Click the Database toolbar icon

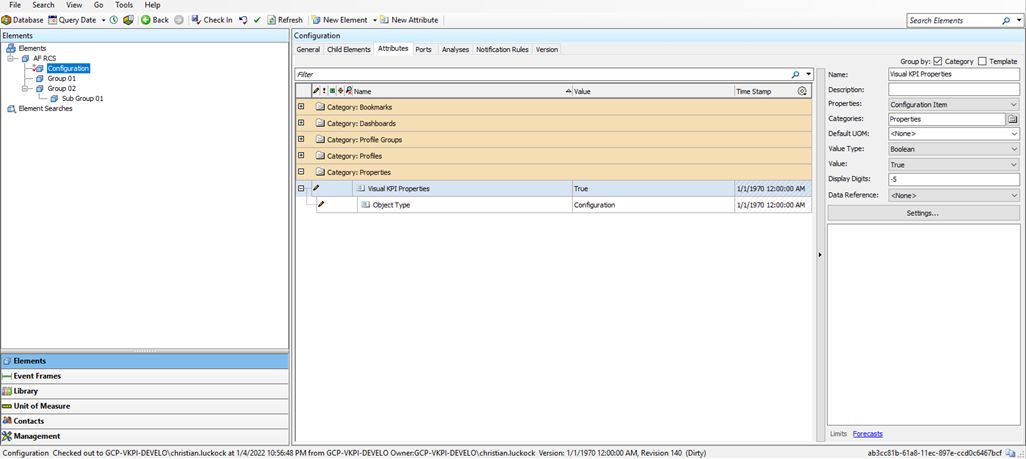7,20
